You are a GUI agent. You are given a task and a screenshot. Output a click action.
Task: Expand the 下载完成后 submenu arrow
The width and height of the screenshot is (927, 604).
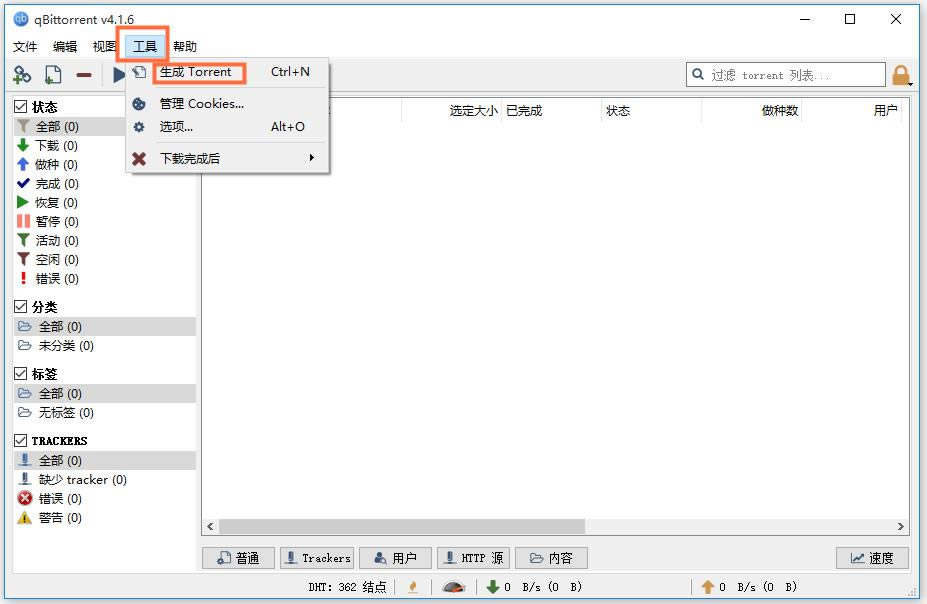[312, 158]
